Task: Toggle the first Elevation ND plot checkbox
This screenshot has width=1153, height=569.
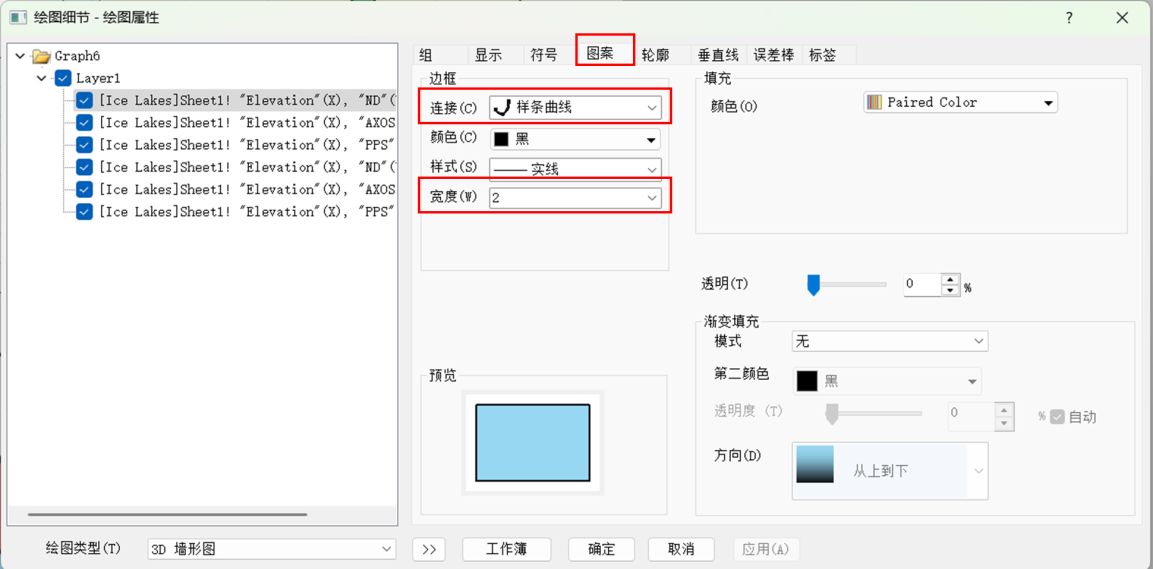Action: tap(85, 100)
